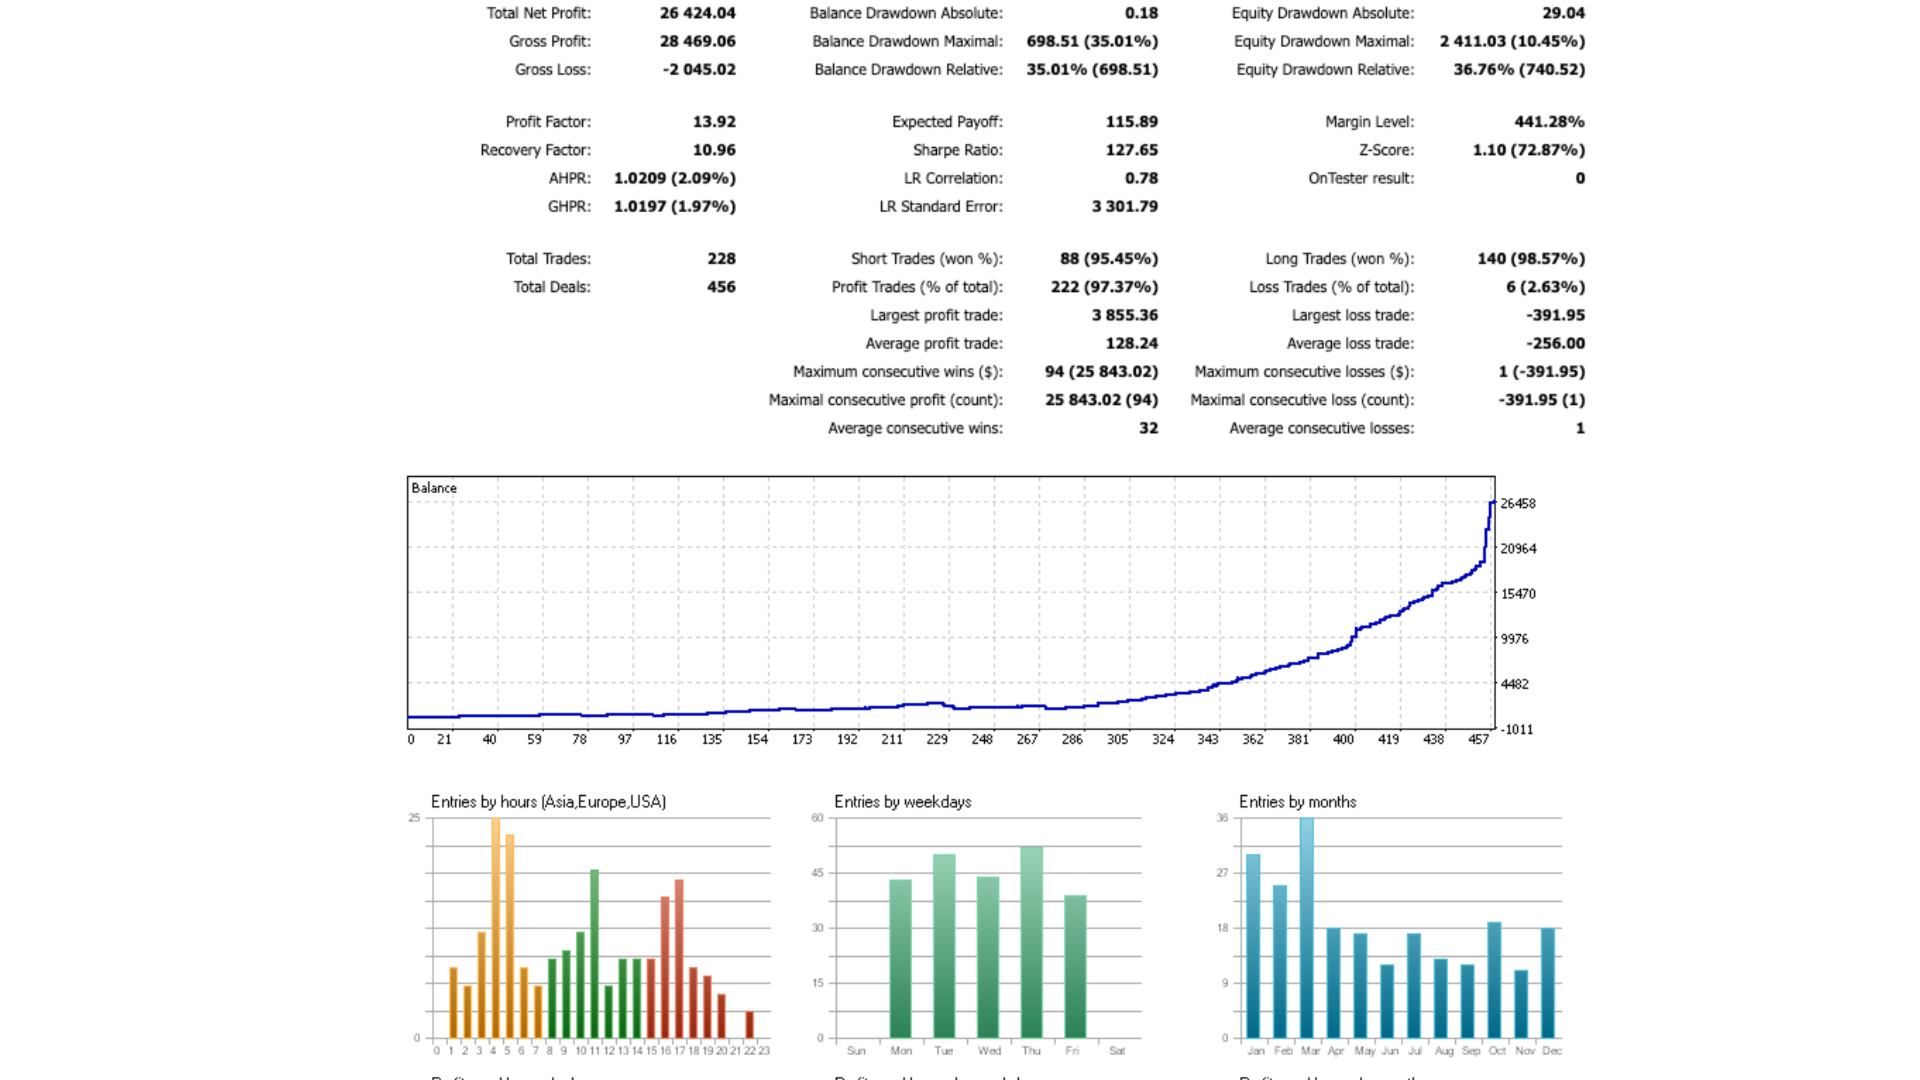Click the Balance Drawdown Maximal value
The width and height of the screenshot is (1920, 1080).
tap(1091, 41)
